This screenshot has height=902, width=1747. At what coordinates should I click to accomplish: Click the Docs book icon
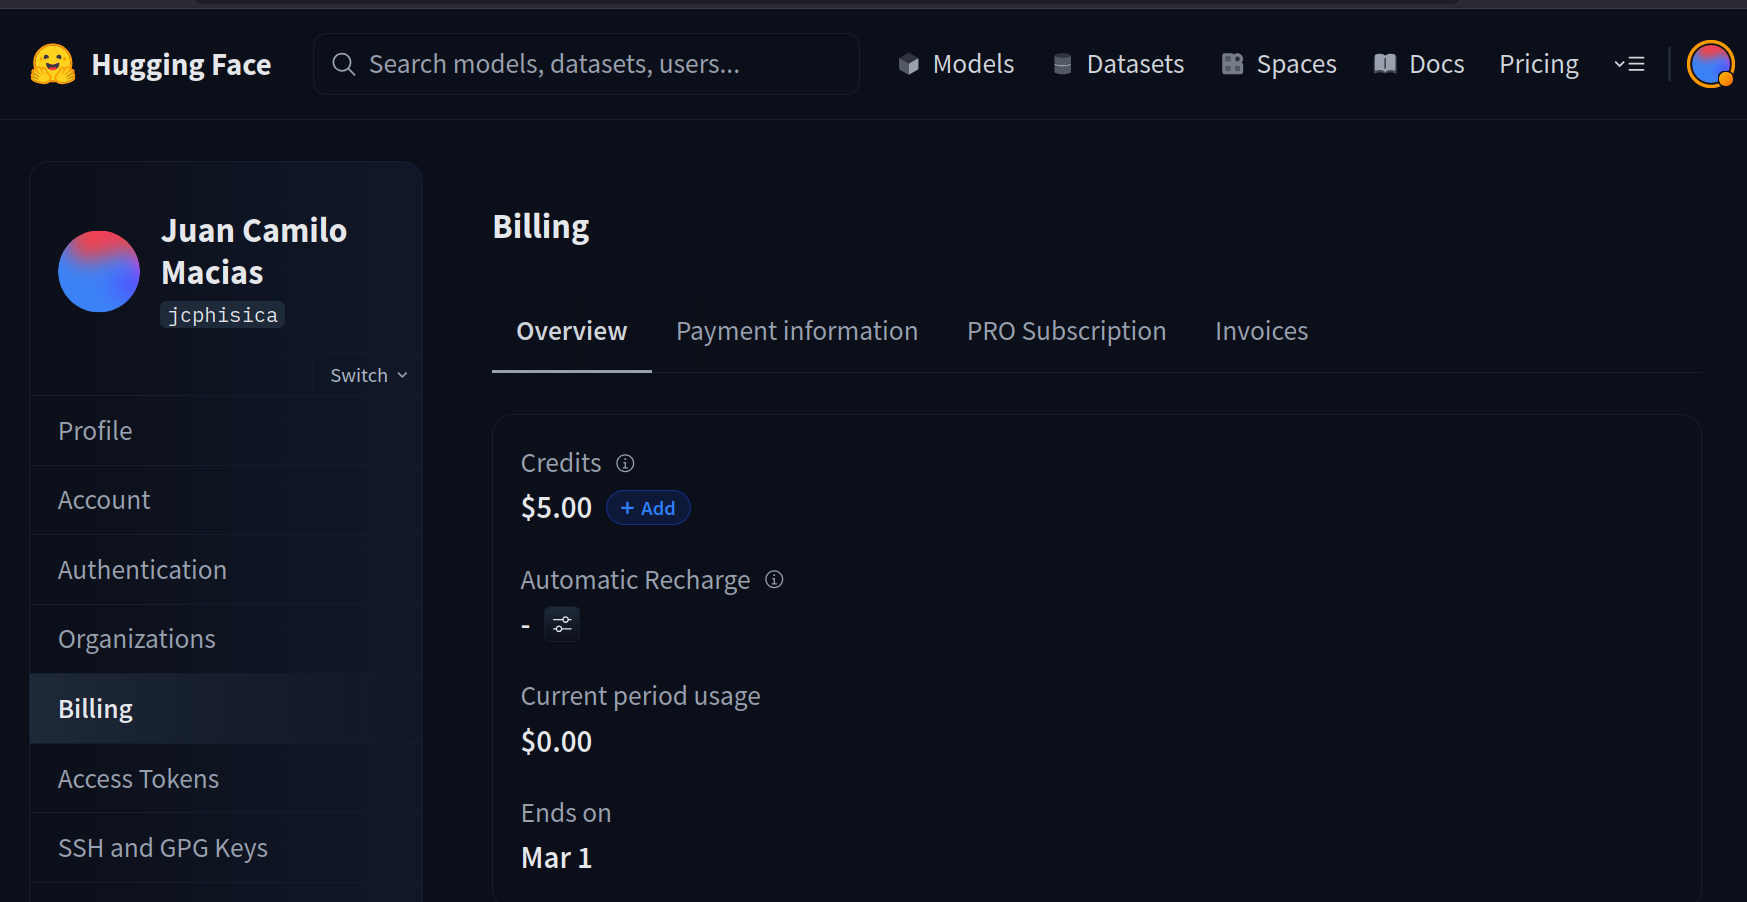tap(1385, 63)
